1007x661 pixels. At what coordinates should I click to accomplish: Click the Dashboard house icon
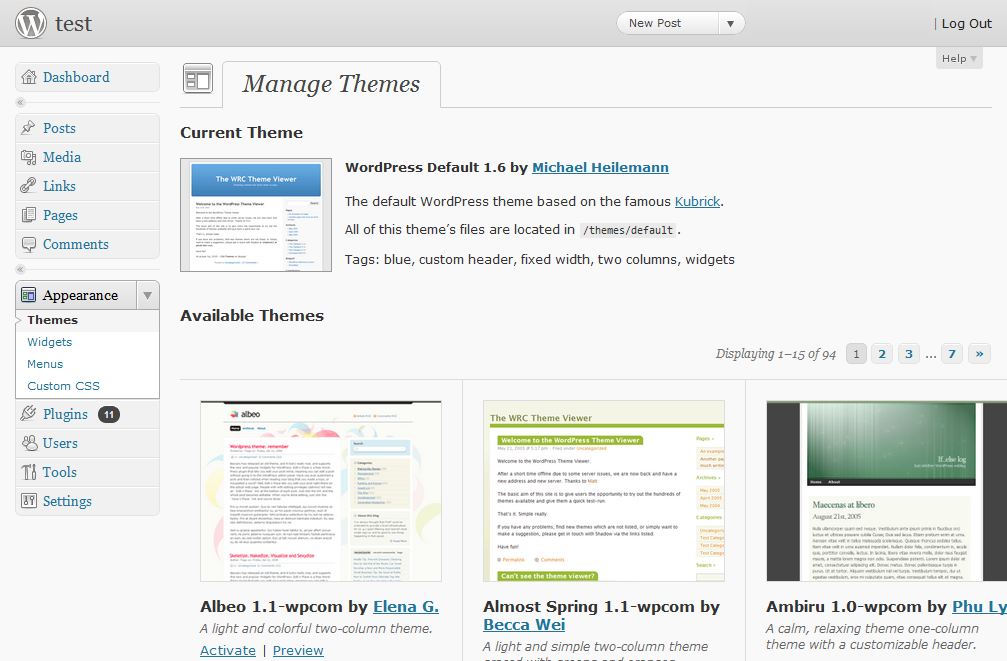29,77
